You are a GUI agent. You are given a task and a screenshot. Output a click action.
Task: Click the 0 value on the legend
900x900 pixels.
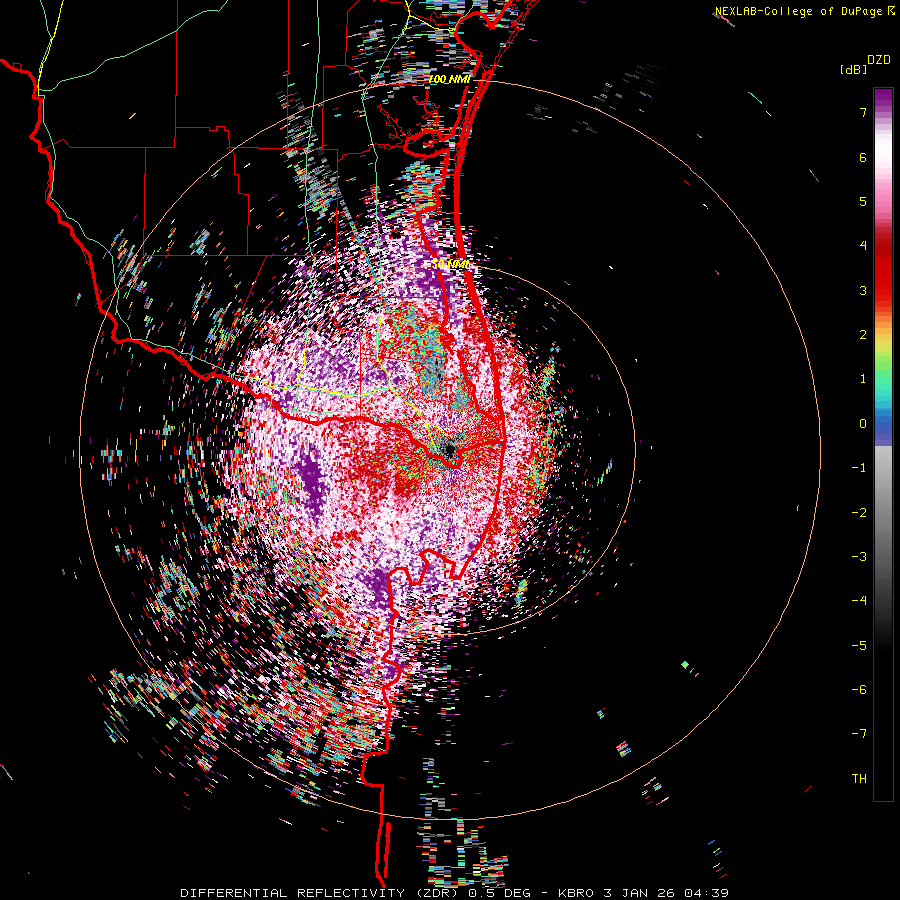tap(863, 424)
